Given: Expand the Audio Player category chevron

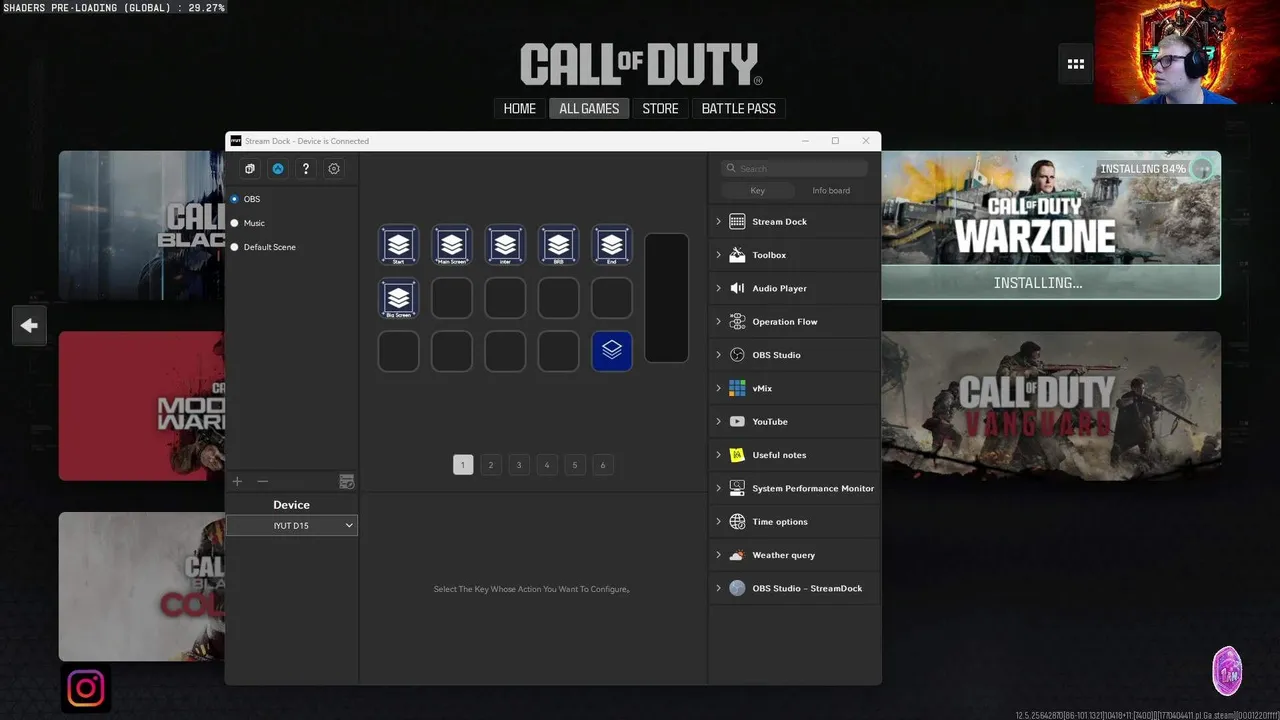Looking at the screenshot, I should click(x=718, y=288).
